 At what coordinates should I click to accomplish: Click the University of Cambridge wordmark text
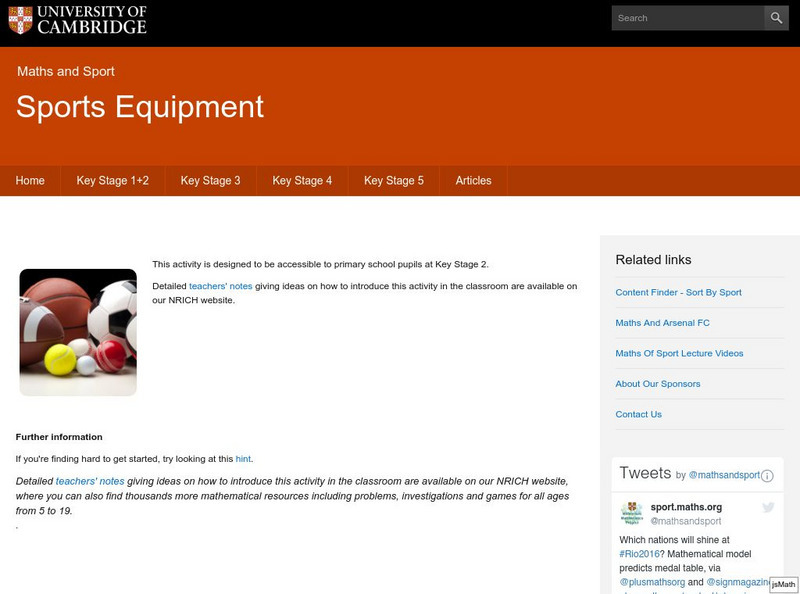pos(92,20)
